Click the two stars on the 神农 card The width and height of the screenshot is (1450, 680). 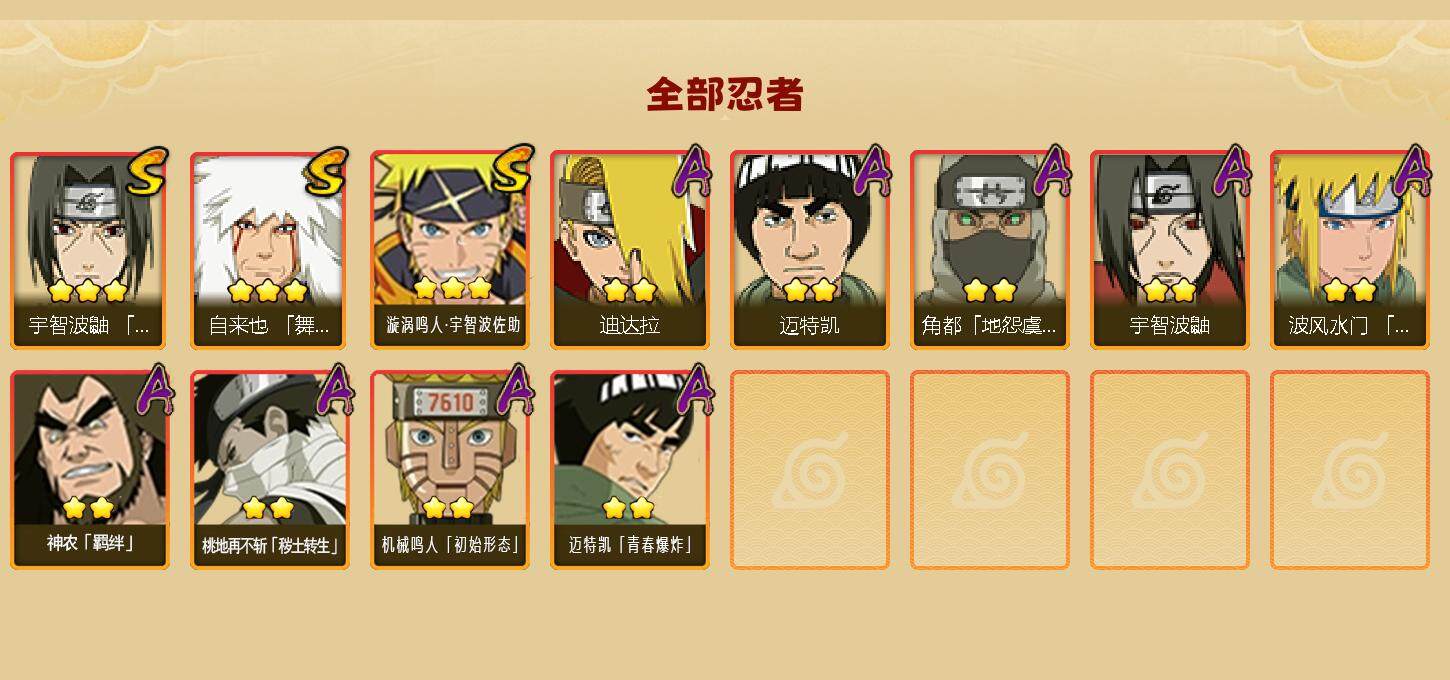pyautogui.click(x=89, y=508)
